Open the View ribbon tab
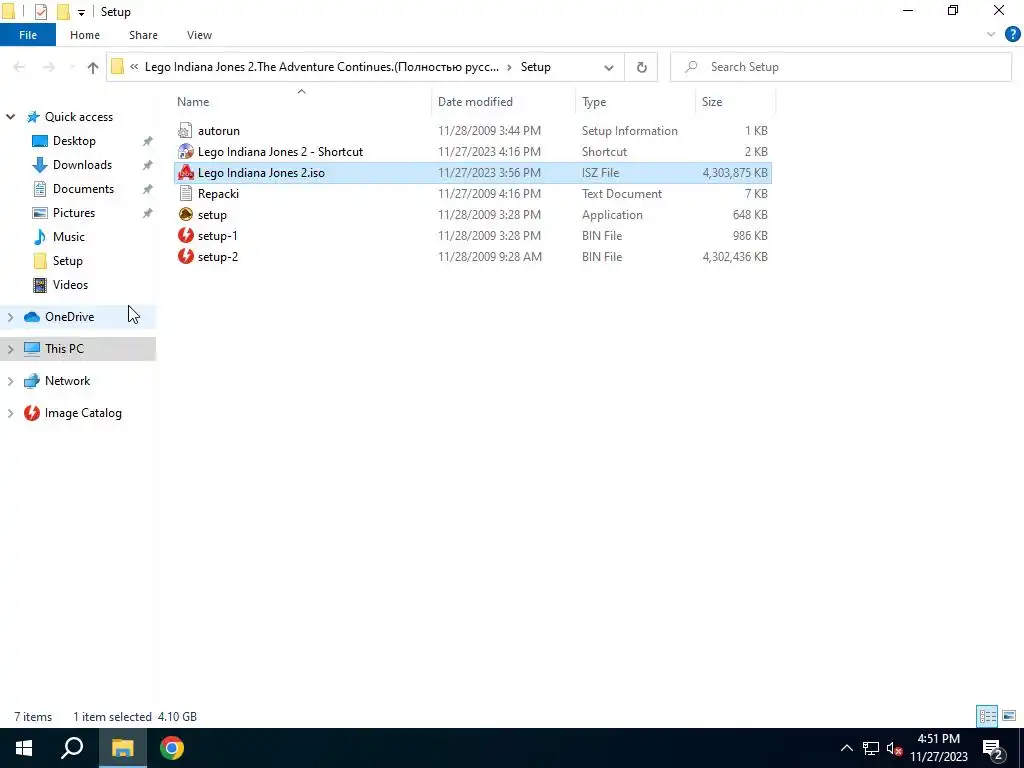The image size is (1024, 768). coord(199,35)
